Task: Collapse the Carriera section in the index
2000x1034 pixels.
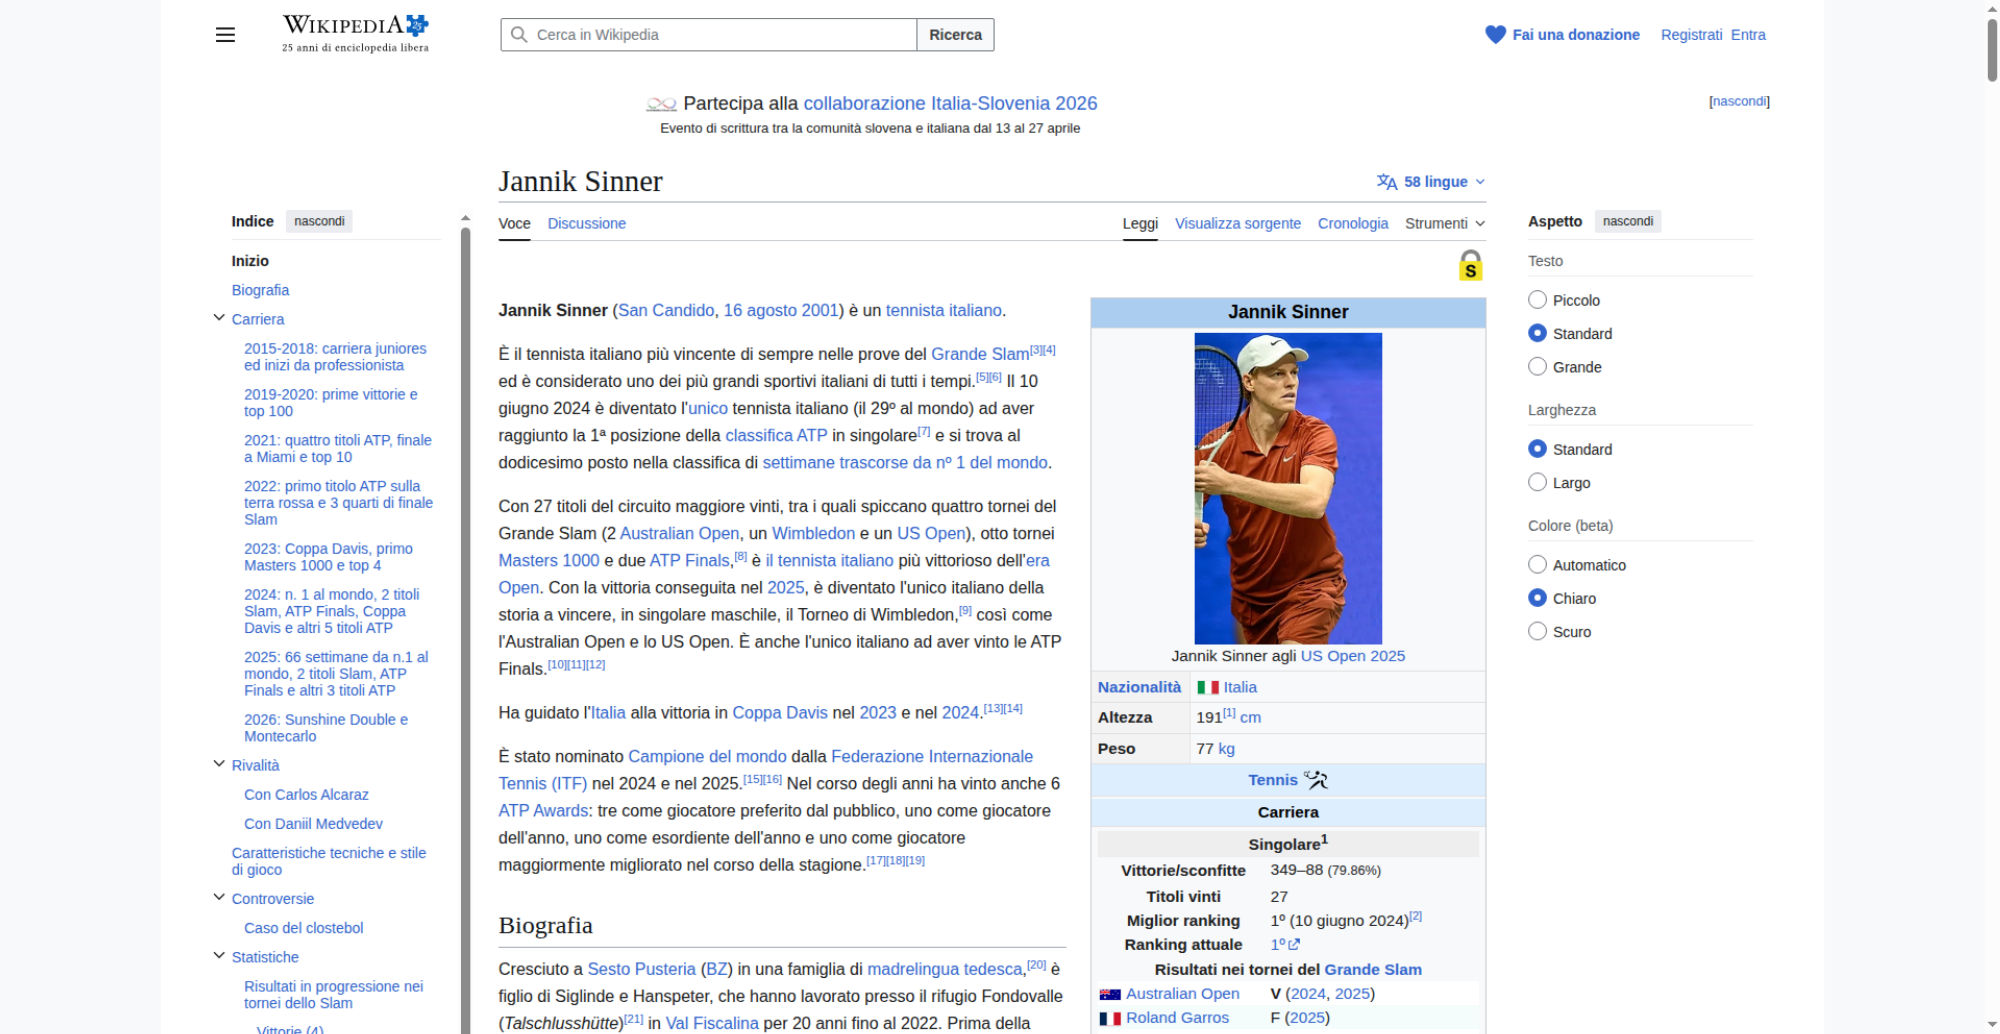Action: pos(219,319)
